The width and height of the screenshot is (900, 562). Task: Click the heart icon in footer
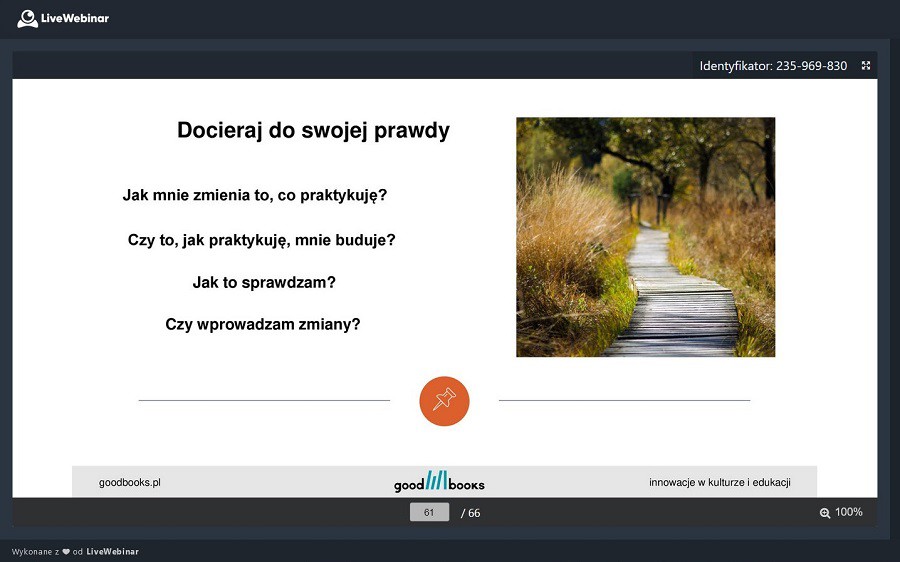click(x=66, y=552)
